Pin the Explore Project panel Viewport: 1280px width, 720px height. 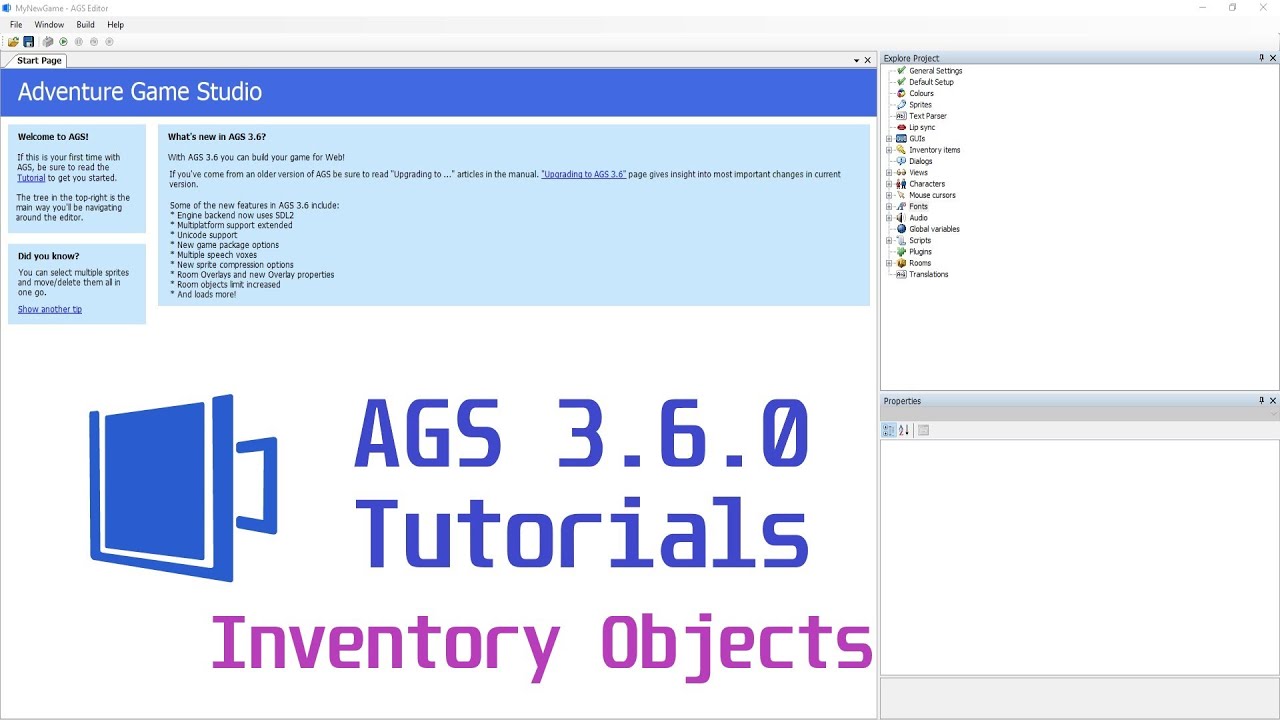1261,58
